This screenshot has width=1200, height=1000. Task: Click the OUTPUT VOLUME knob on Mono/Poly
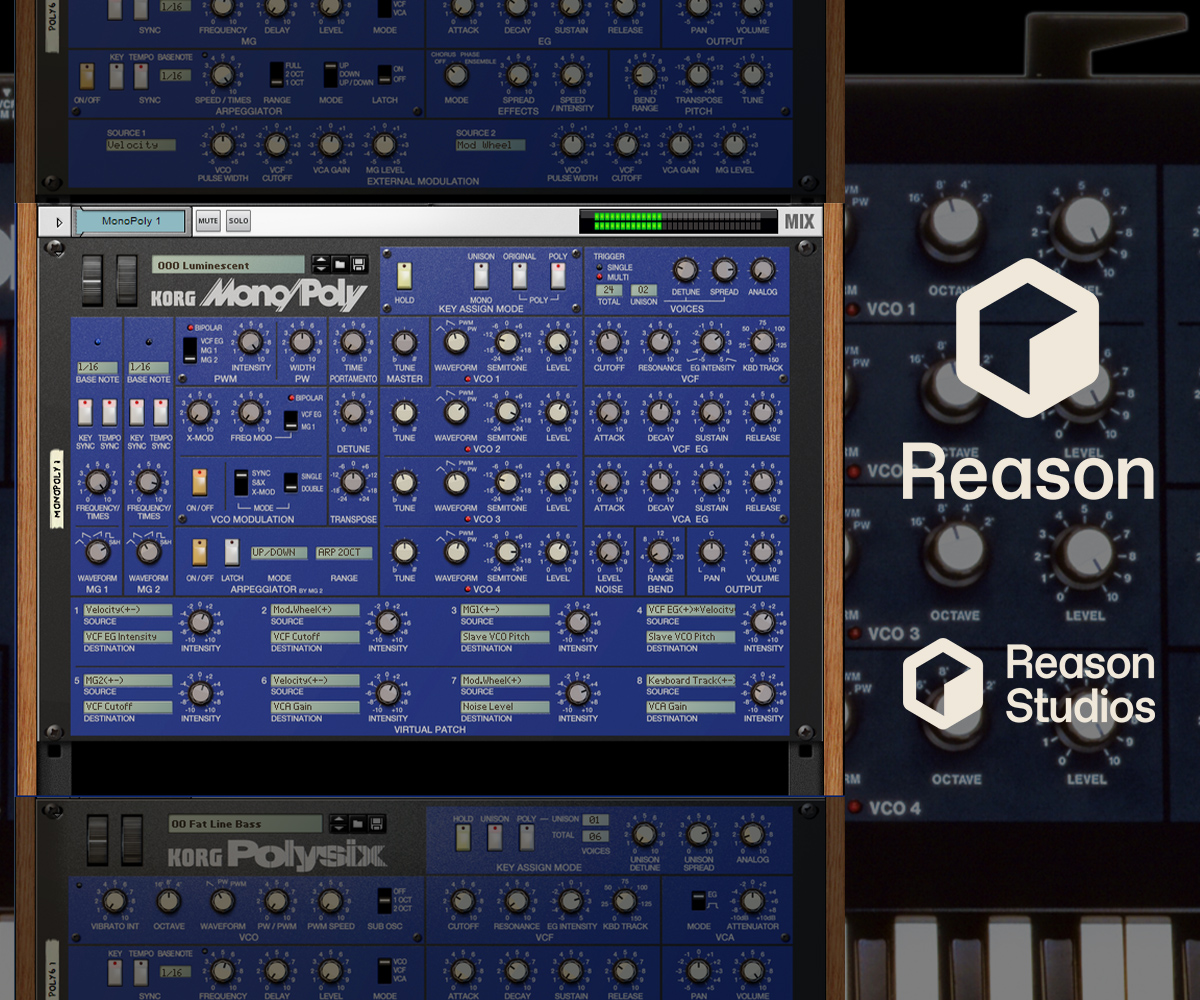click(x=762, y=553)
